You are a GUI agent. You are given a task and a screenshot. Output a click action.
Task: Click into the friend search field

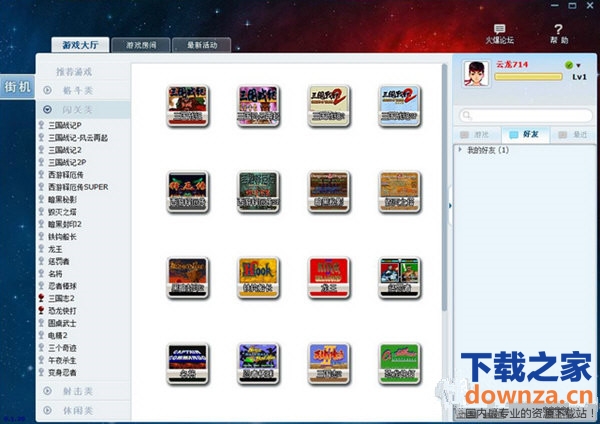[x=526, y=115]
